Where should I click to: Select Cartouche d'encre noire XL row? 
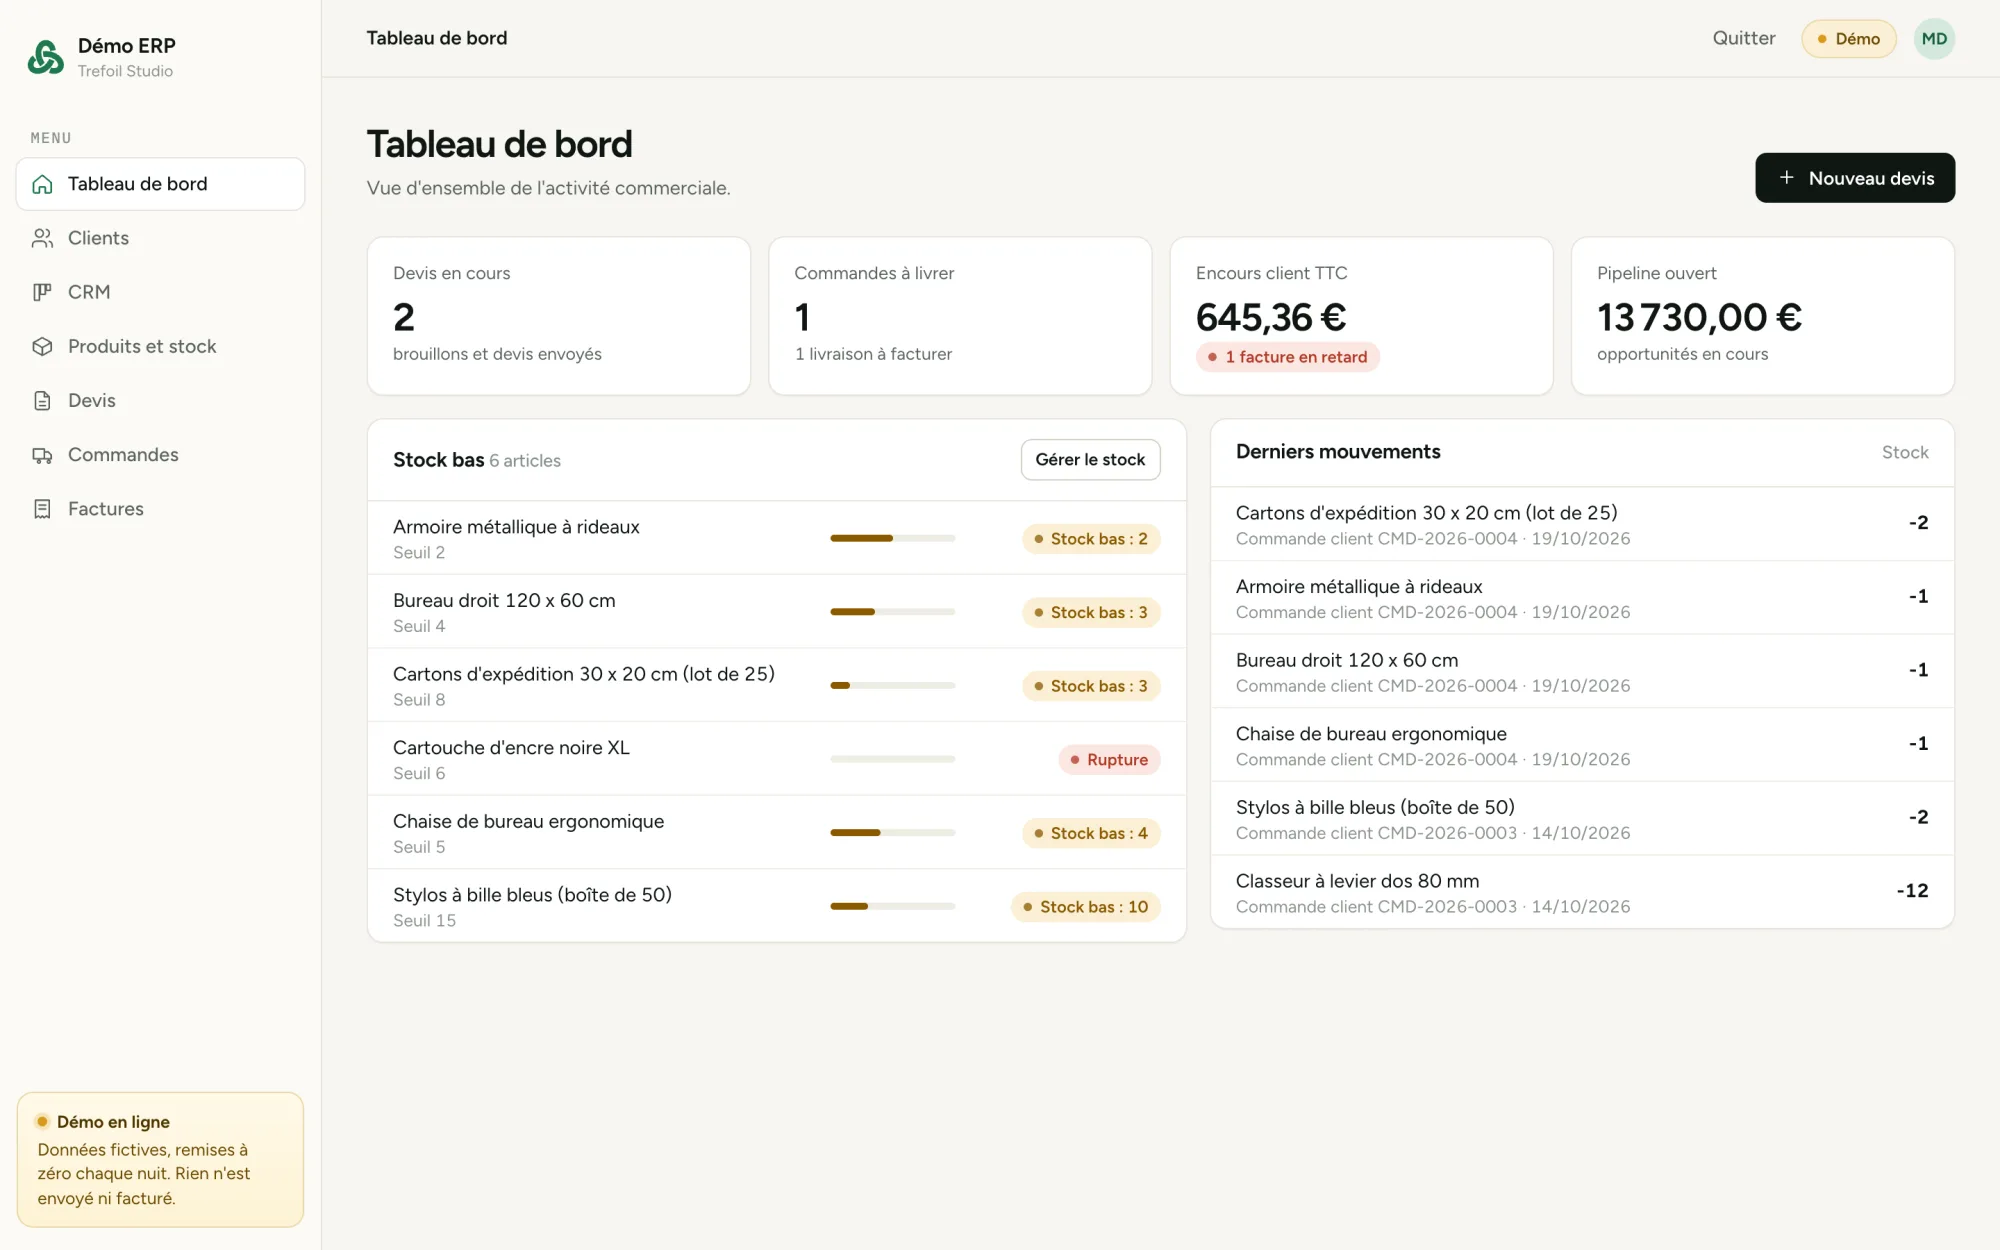[777, 759]
